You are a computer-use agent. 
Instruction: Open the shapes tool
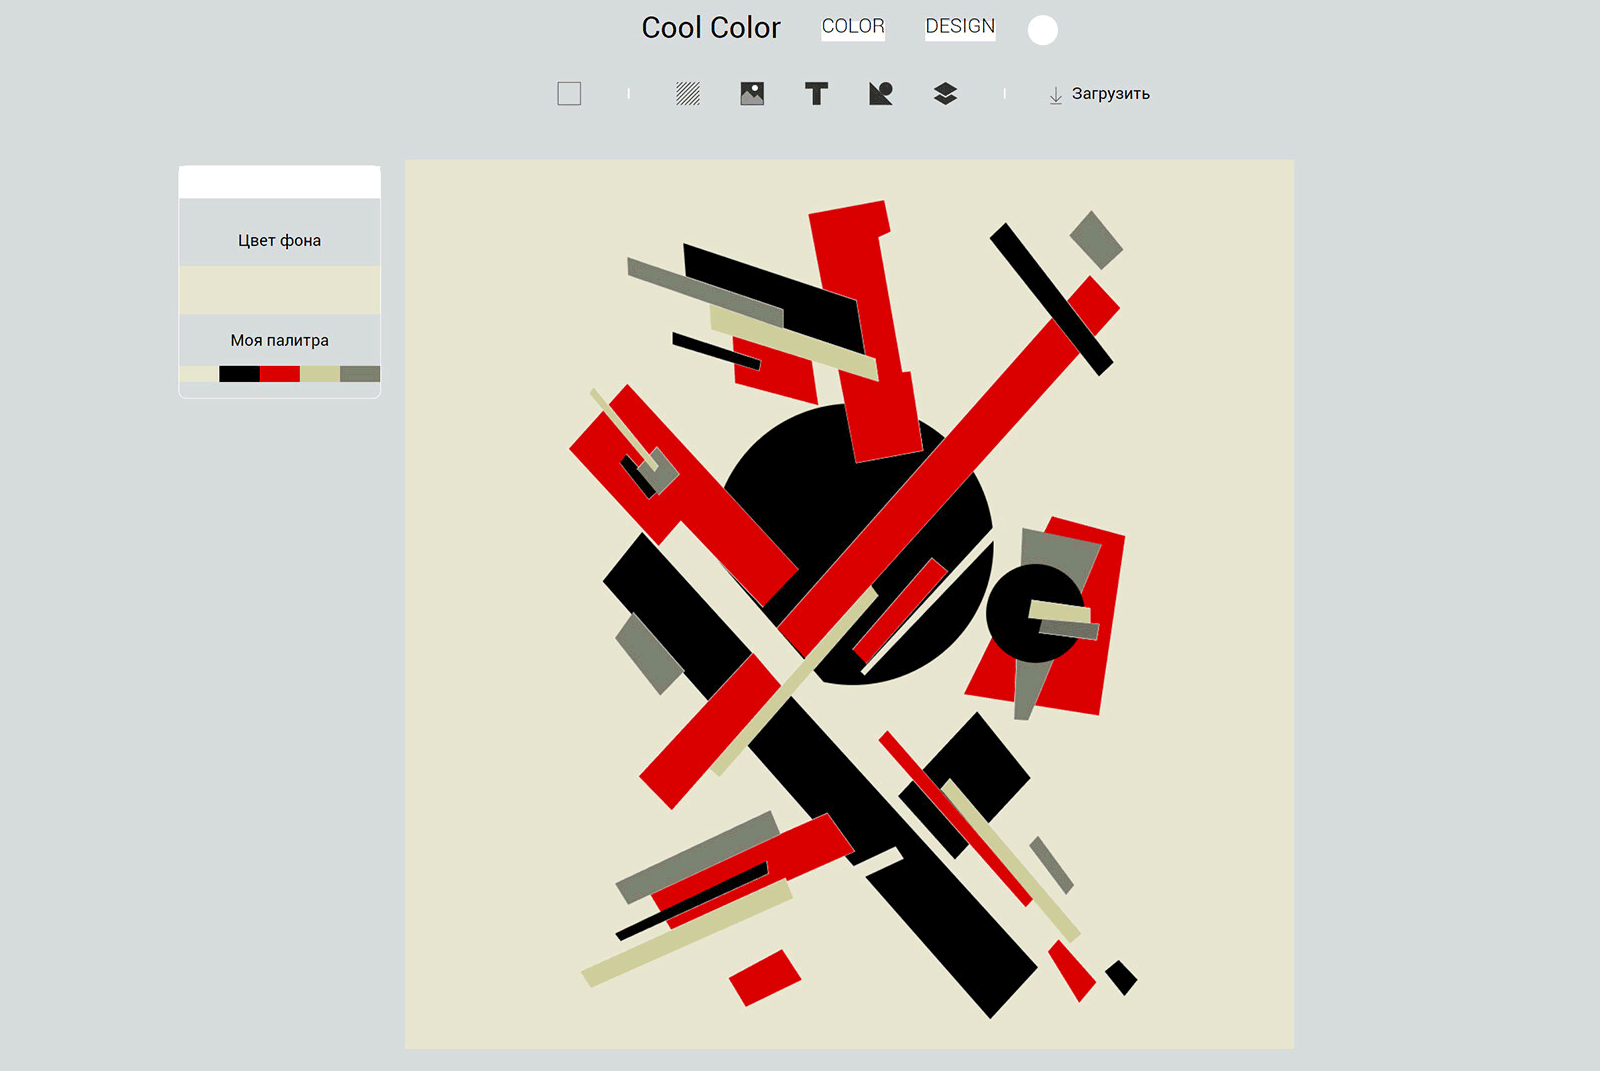pyautogui.click(x=881, y=94)
